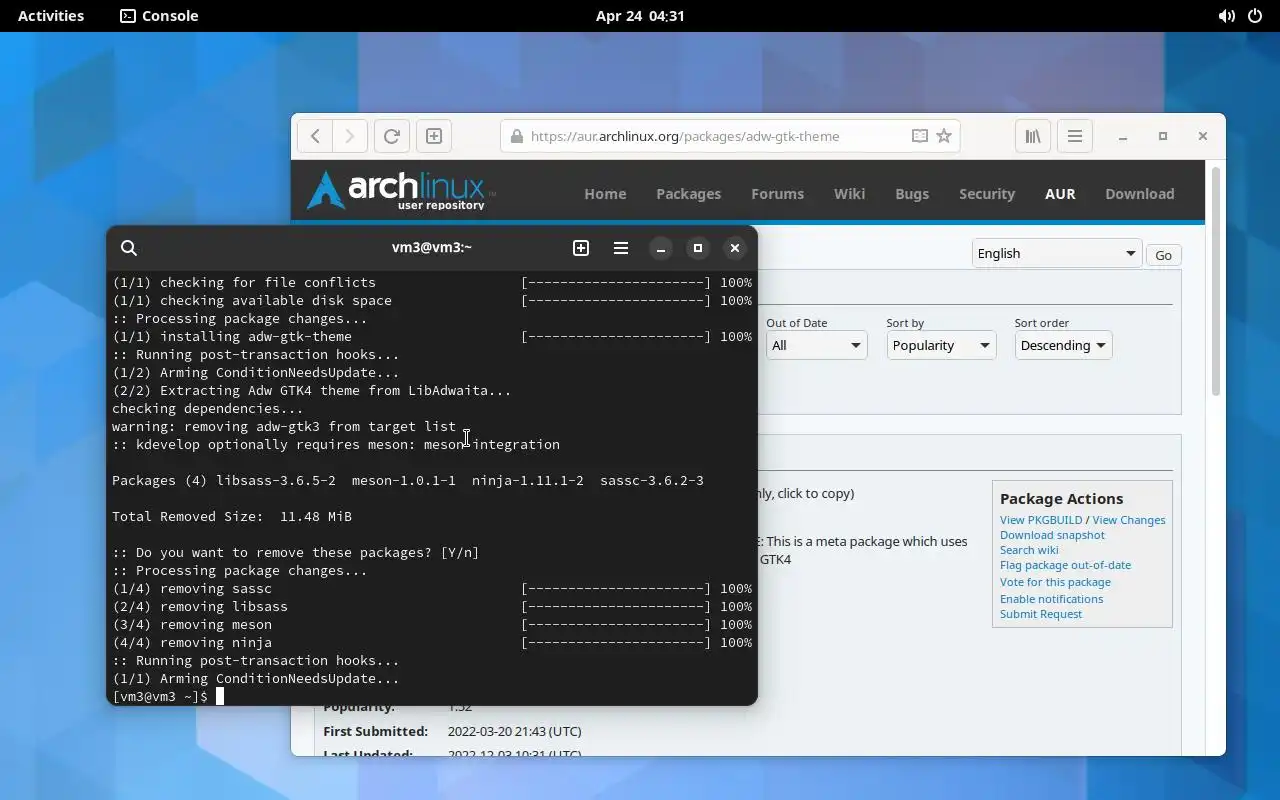The image size is (1280, 800).
Task: Click the terminal prompt line [vm3@vm3 ~]$
Action: tap(160, 696)
